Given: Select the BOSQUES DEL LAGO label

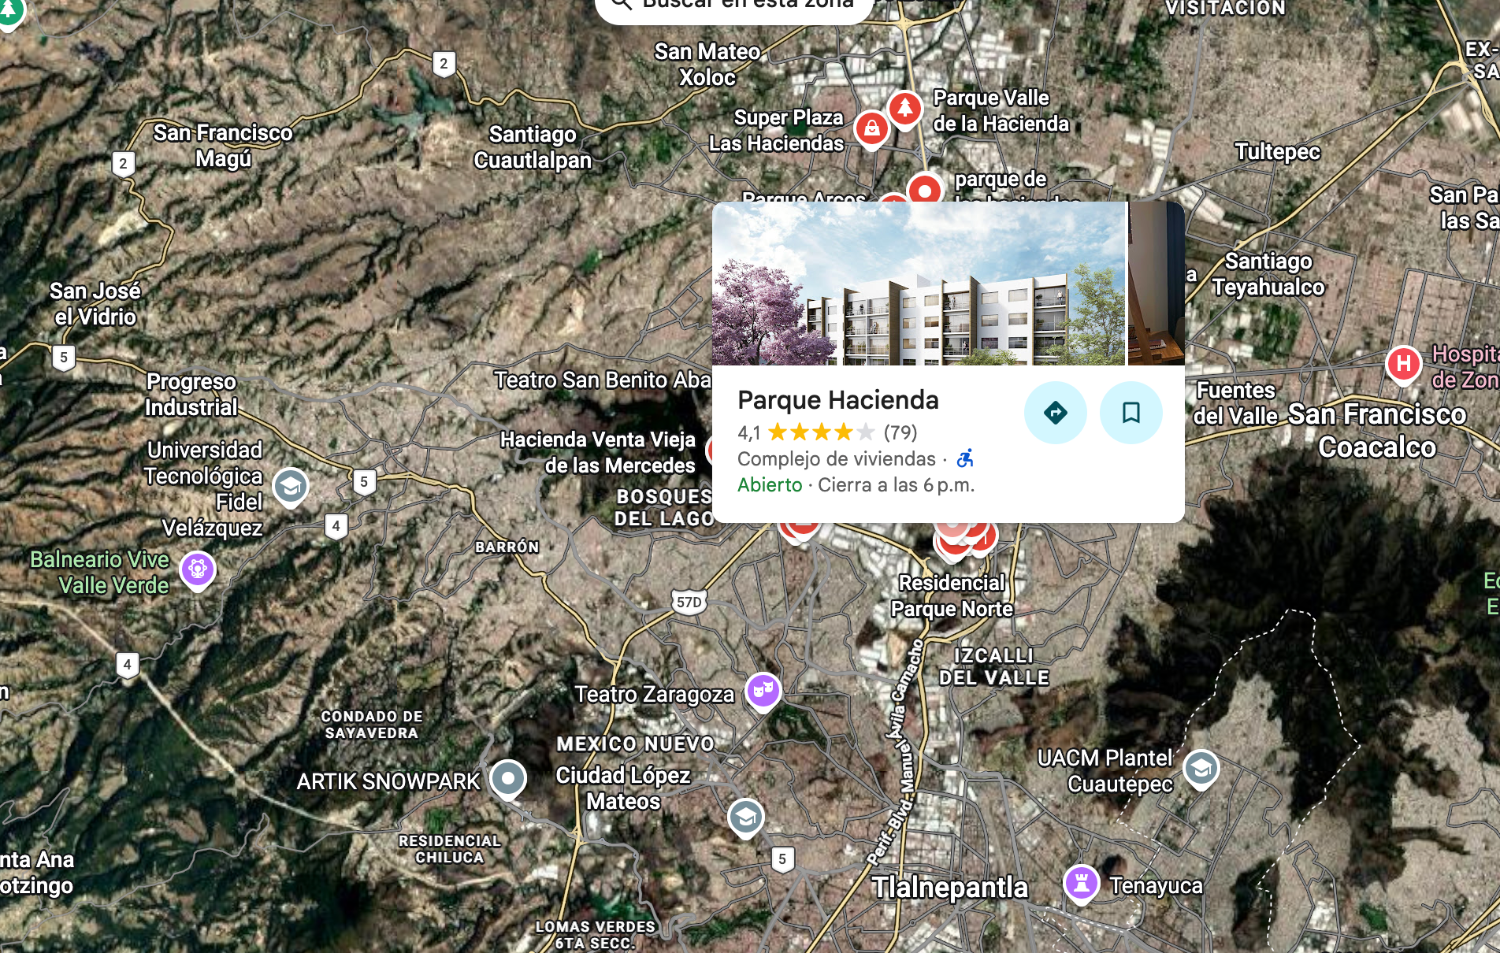Looking at the screenshot, I should pos(664,507).
